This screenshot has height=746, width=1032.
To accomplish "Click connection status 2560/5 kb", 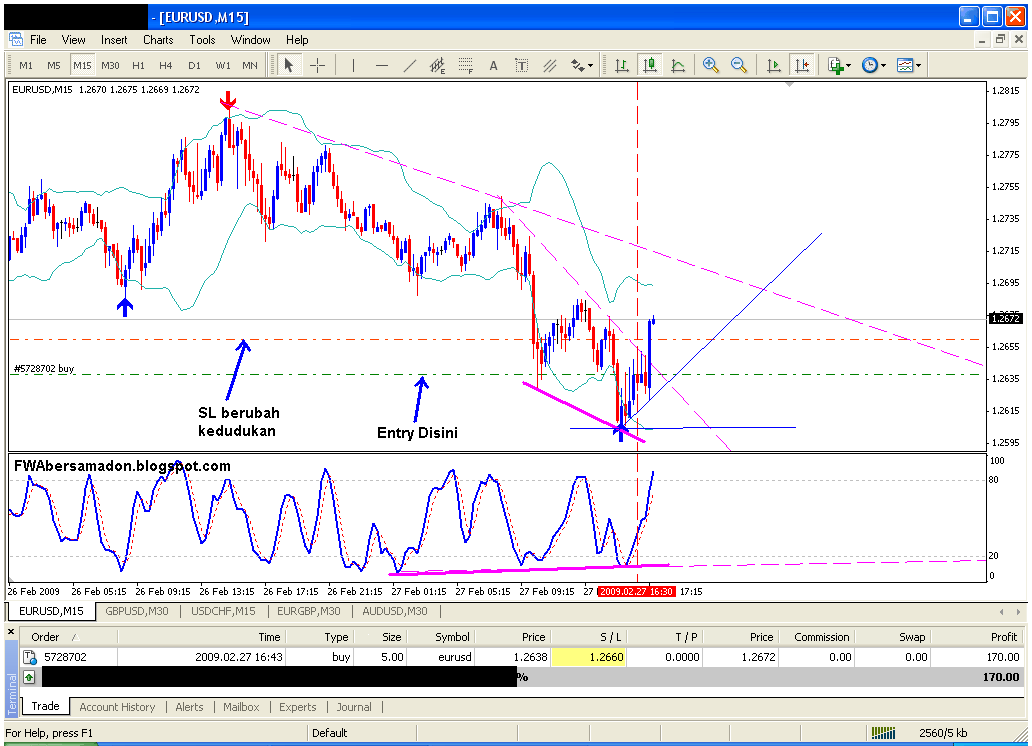I will 943,733.
